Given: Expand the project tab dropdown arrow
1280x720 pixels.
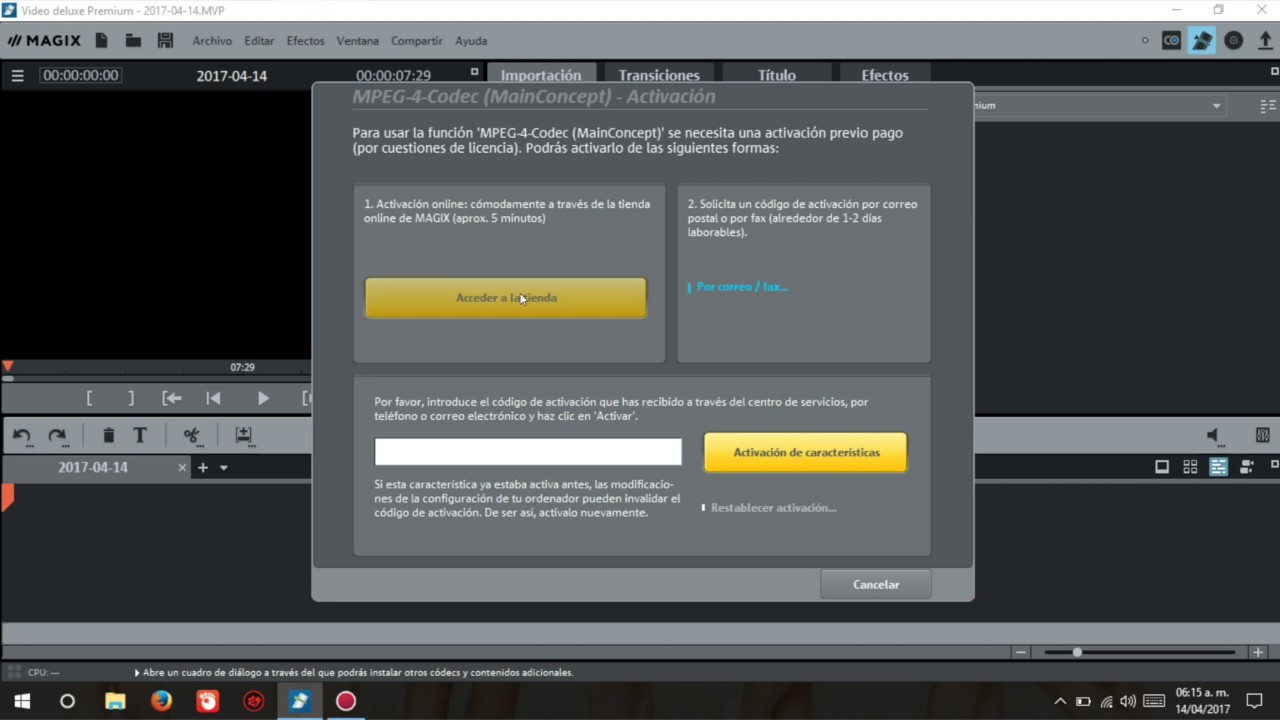Looking at the screenshot, I should (224, 468).
